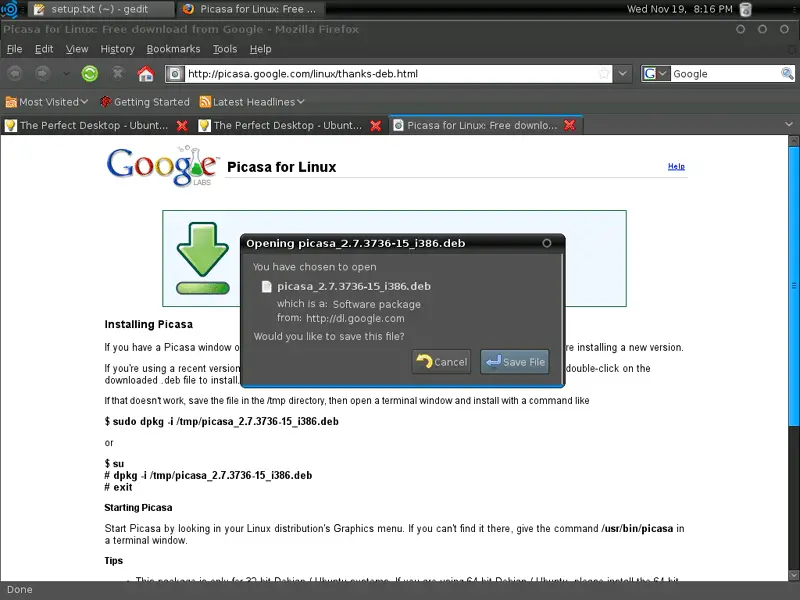
Task: Switch to Picasa Firefox window in taskbar
Action: (x=250, y=9)
